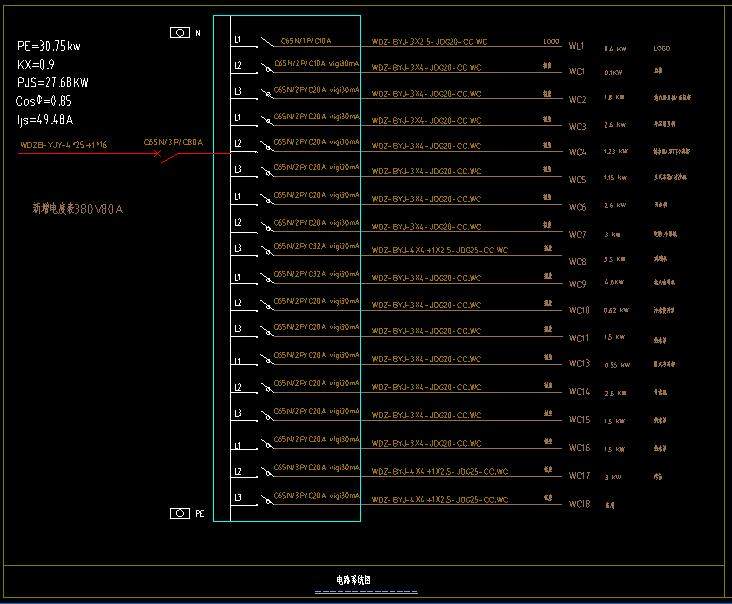The height and width of the screenshot is (604, 732).
Task: Click the PE ground terminal symbol
Action: [x=180, y=513]
